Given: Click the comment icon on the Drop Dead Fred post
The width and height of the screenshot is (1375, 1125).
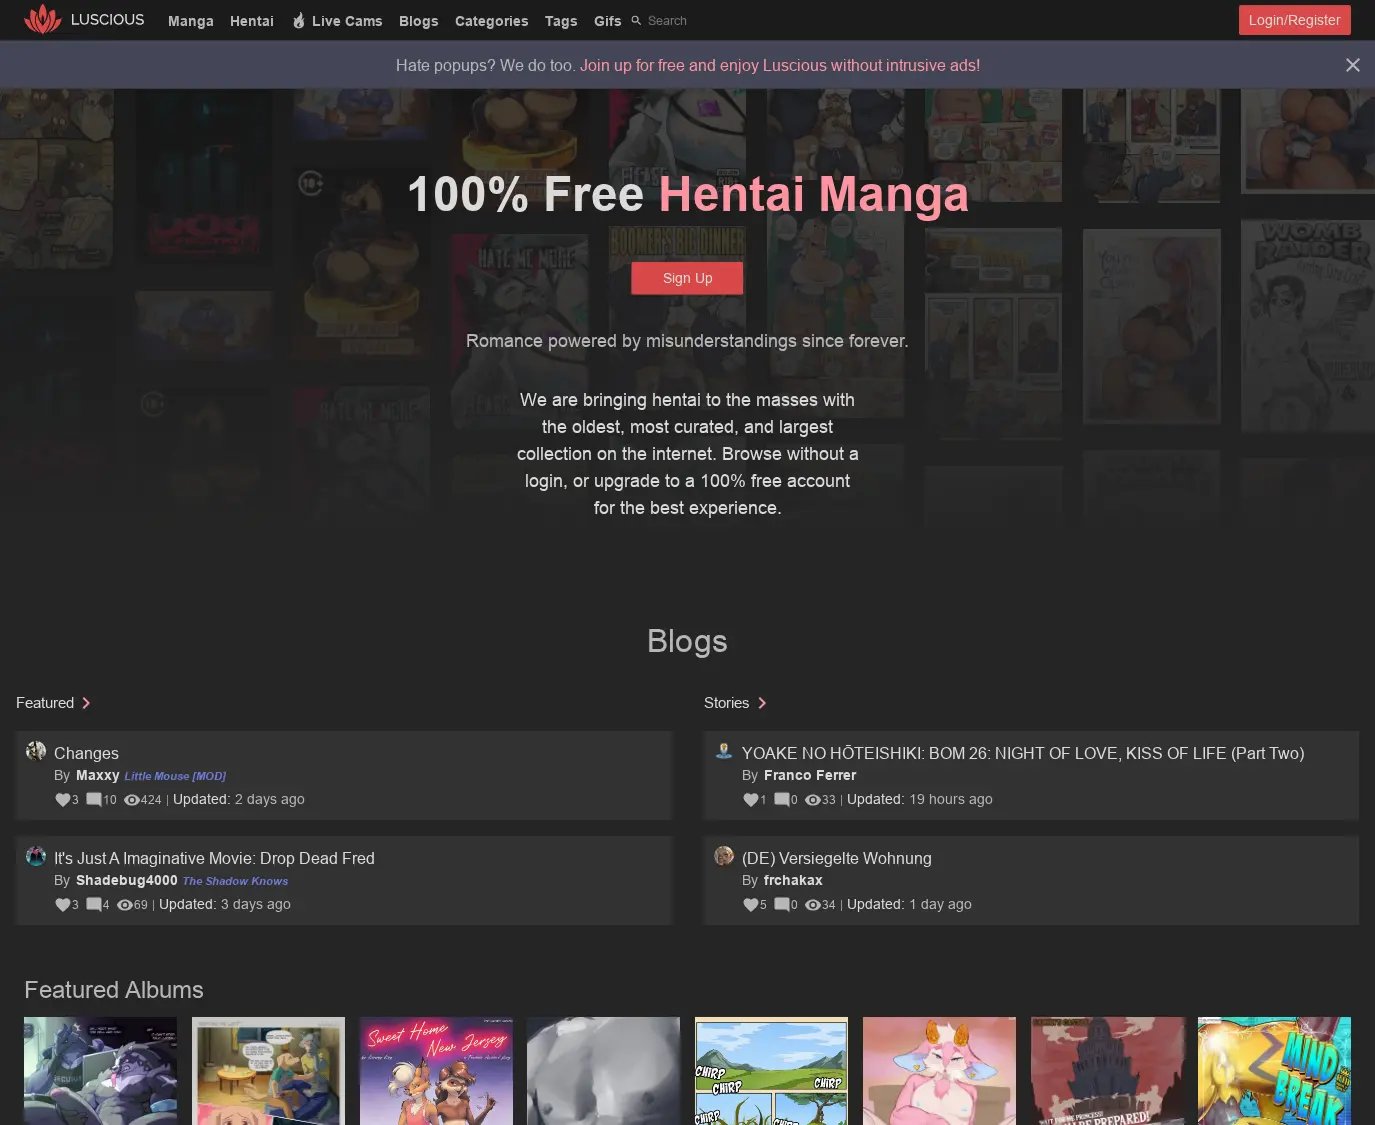Looking at the screenshot, I should [94, 905].
